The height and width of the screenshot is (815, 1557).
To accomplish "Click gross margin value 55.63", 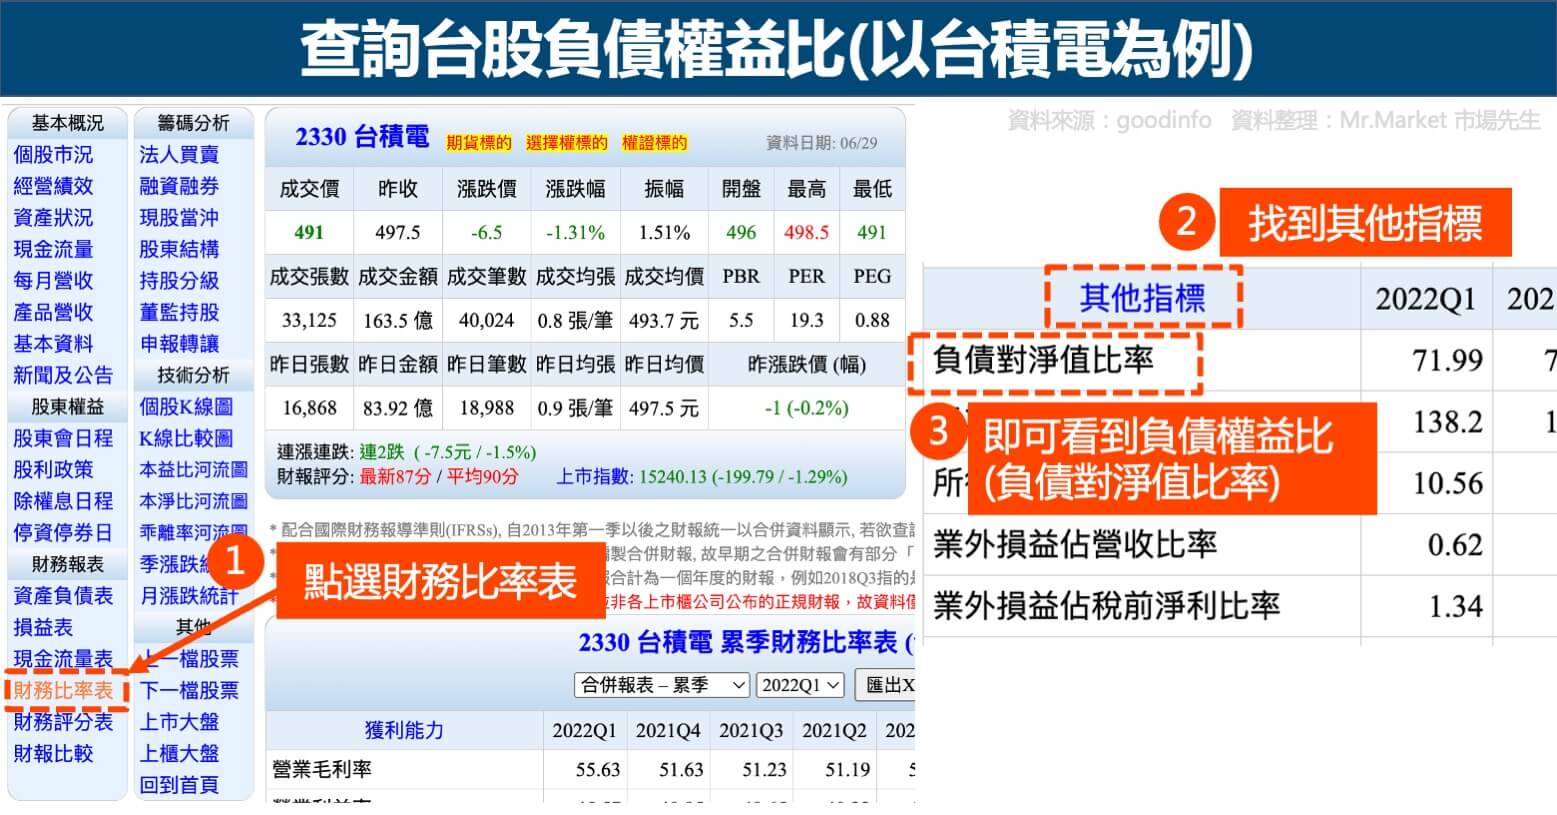I will 598,770.
